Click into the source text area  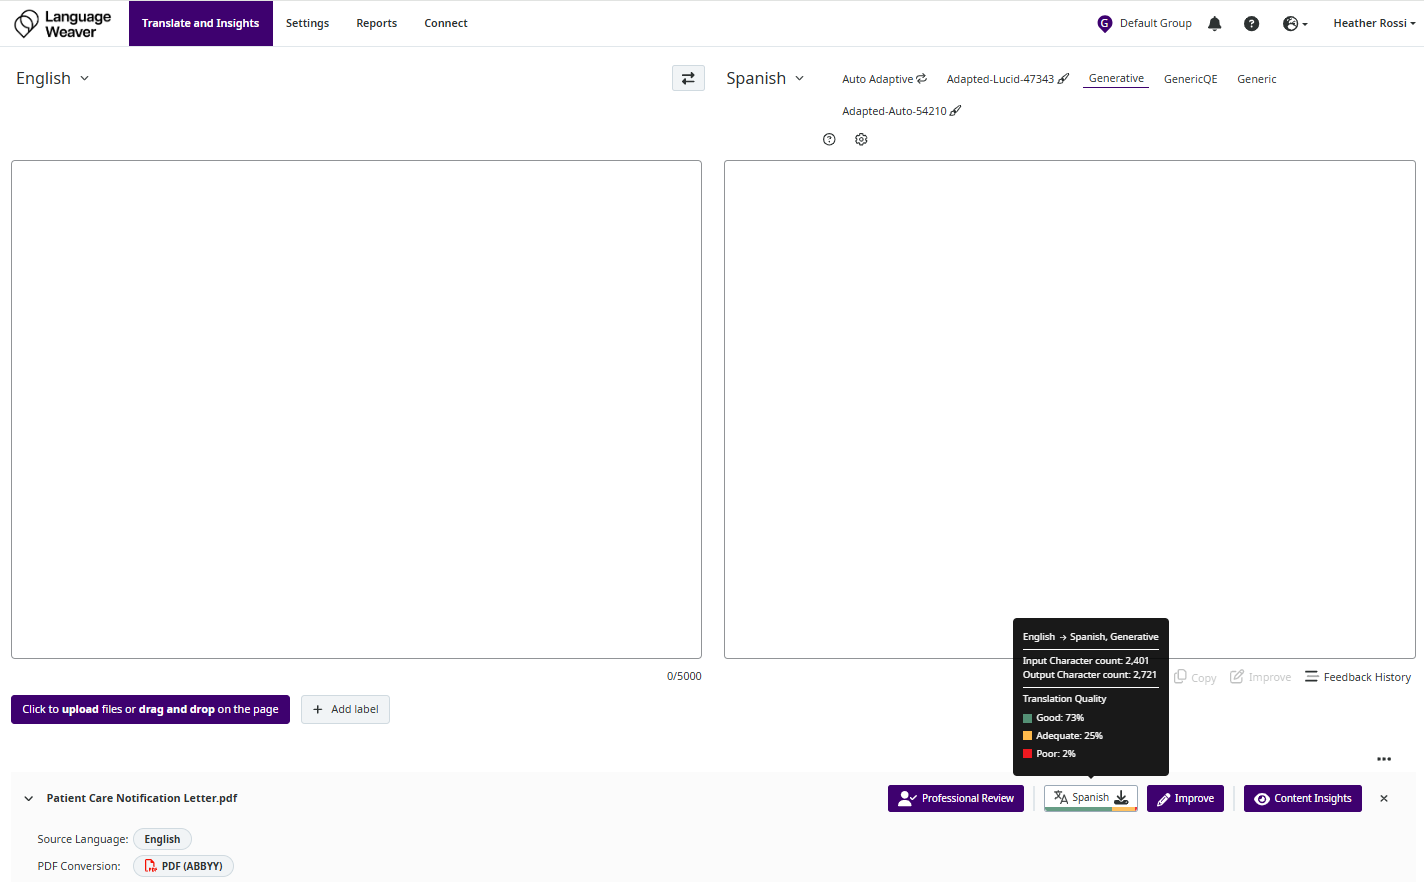coord(356,409)
